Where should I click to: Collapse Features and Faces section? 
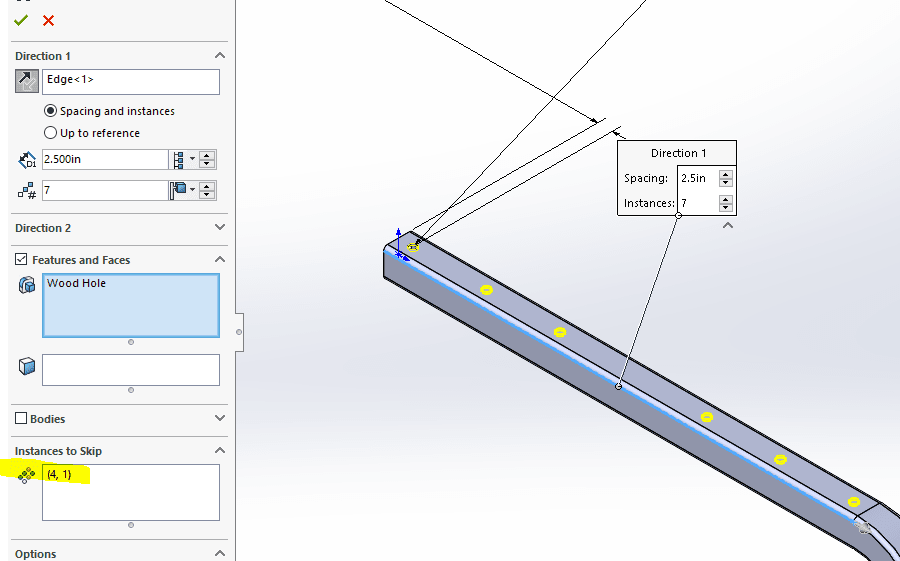(219, 260)
